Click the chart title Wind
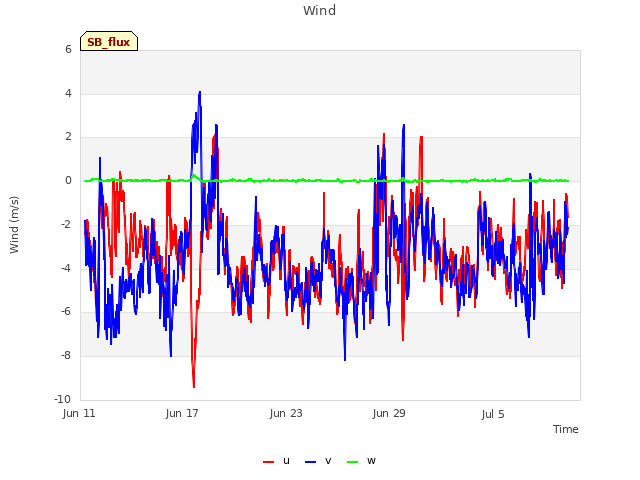Viewport: 640px width, 480px height. click(320, 10)
